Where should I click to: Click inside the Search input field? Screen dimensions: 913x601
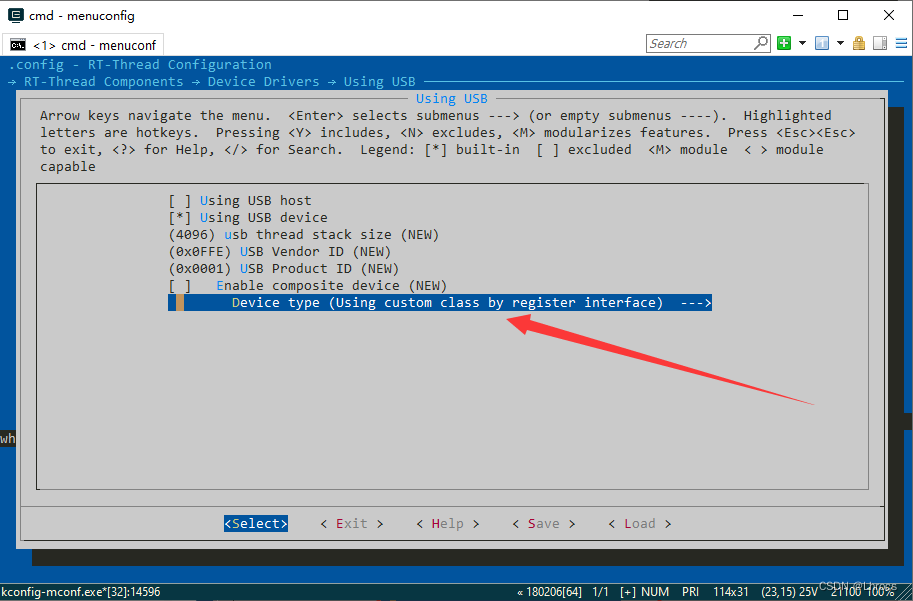pyautogui.click(x=700, y=43)
